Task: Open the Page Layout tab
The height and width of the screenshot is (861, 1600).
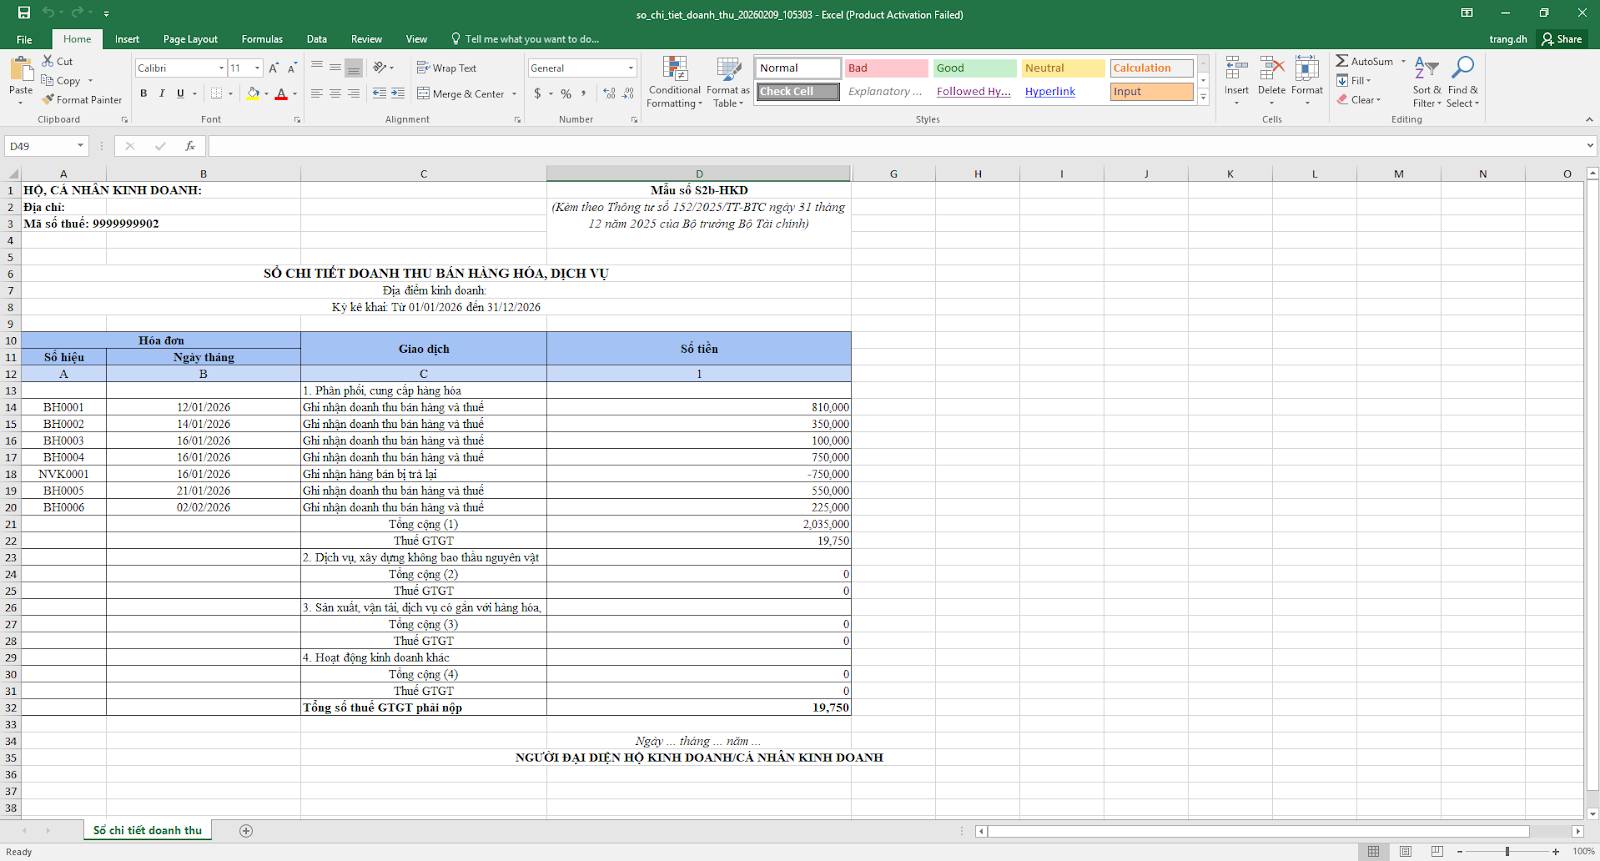Action: point(190,39)
